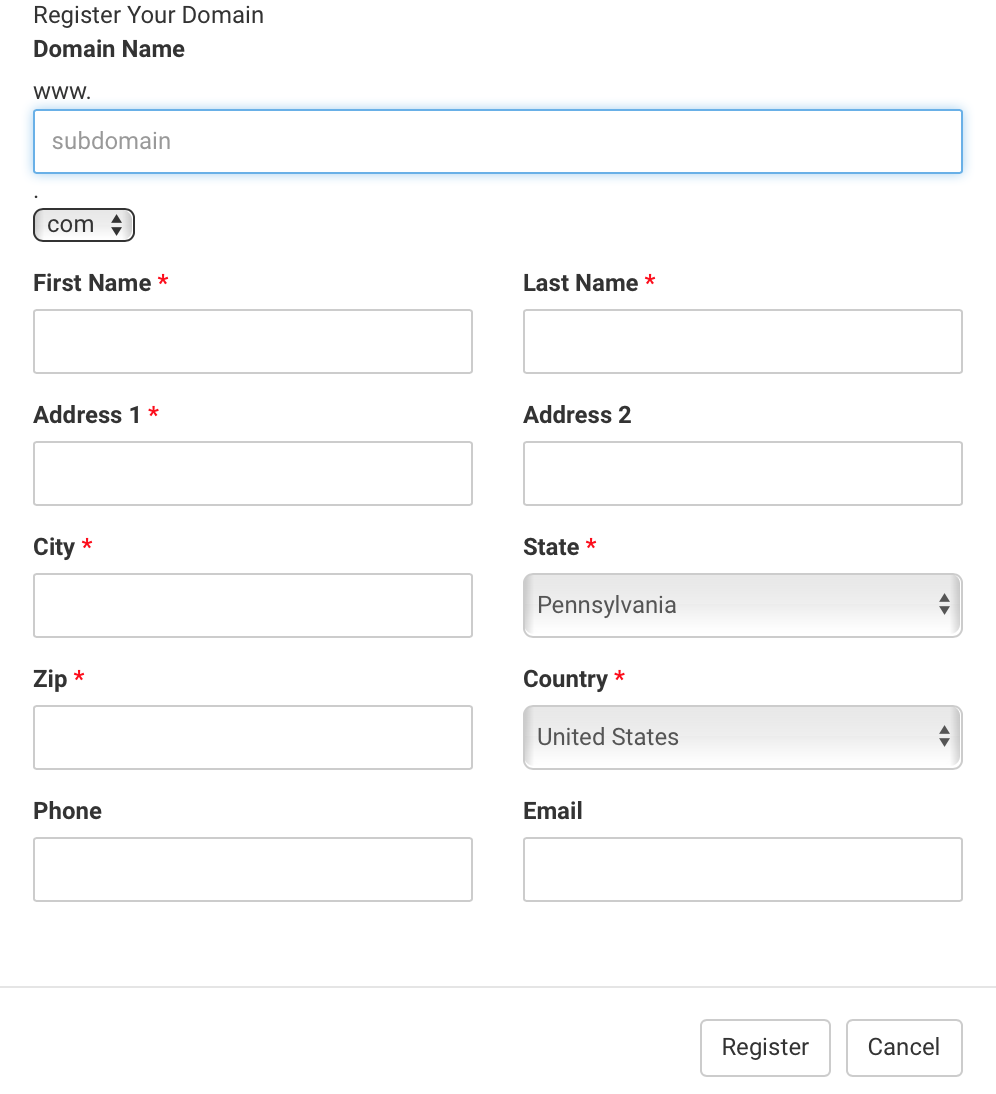Image resolution: width=996 pixels, height=1094 pixels.
Task: Click the Address 2 label text
Action: coord(578,414)
